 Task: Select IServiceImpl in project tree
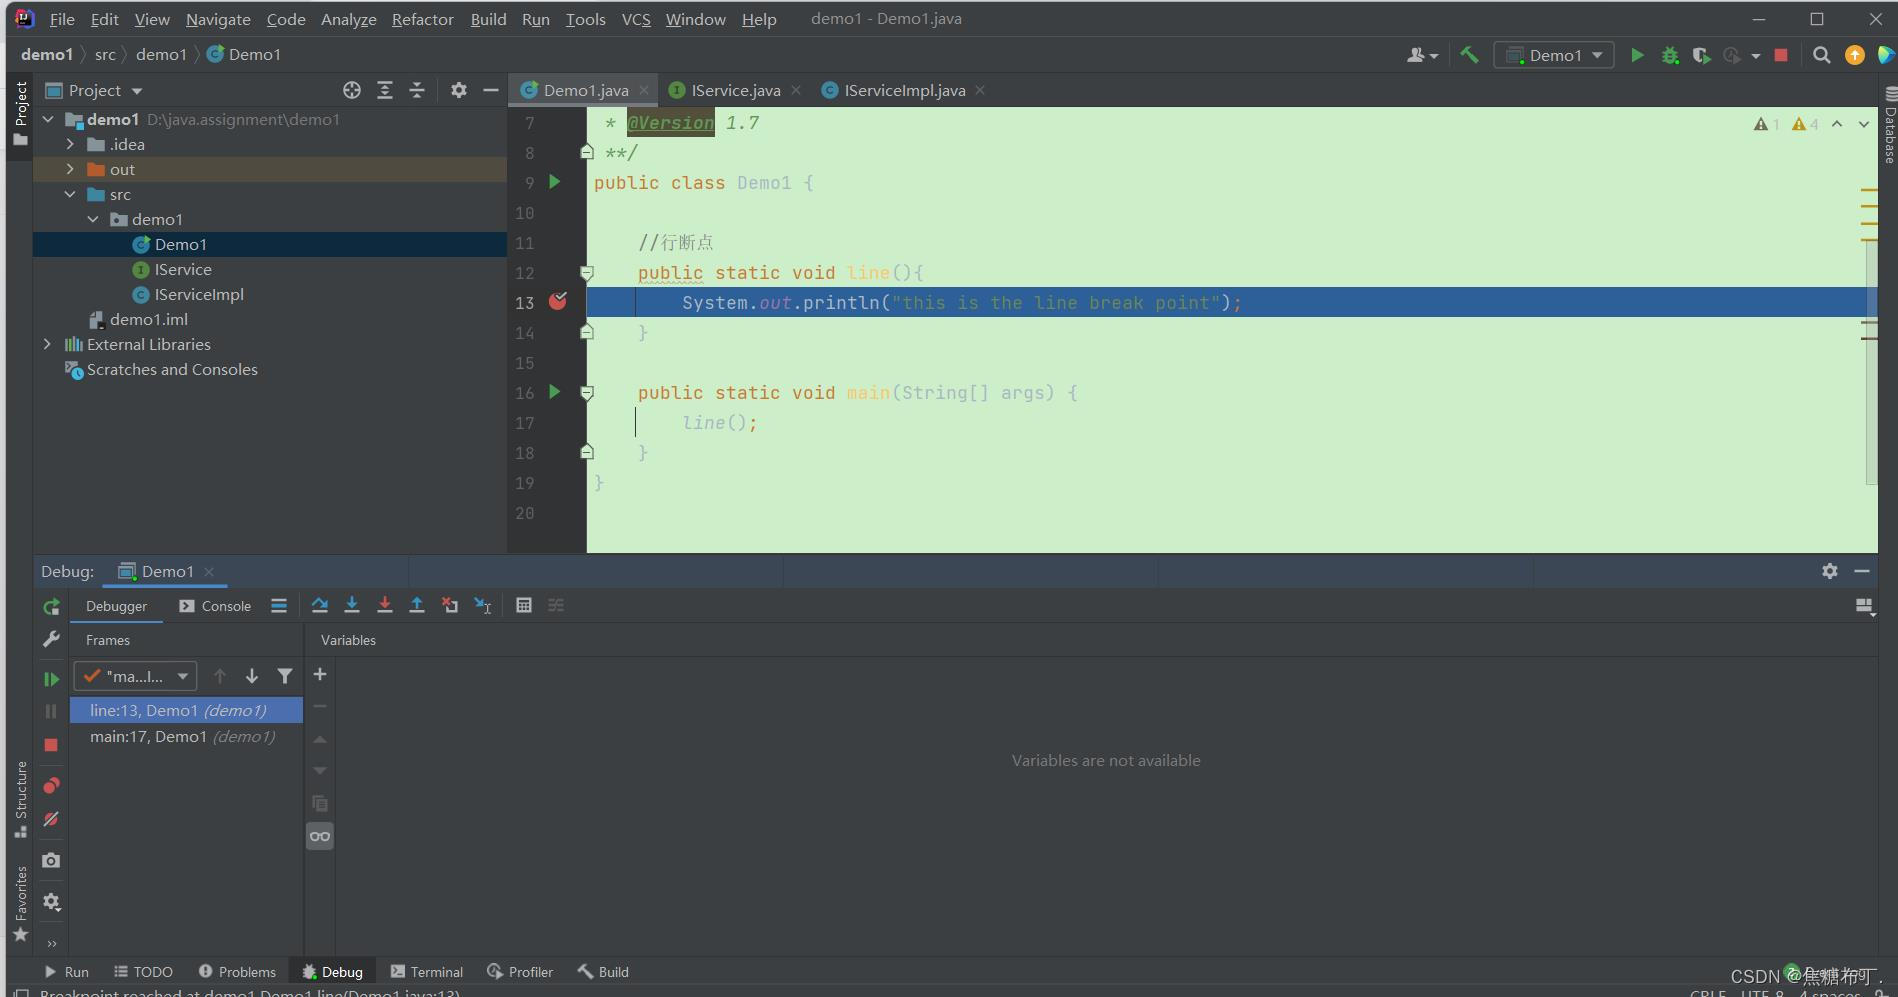click(x=199, y=294)
